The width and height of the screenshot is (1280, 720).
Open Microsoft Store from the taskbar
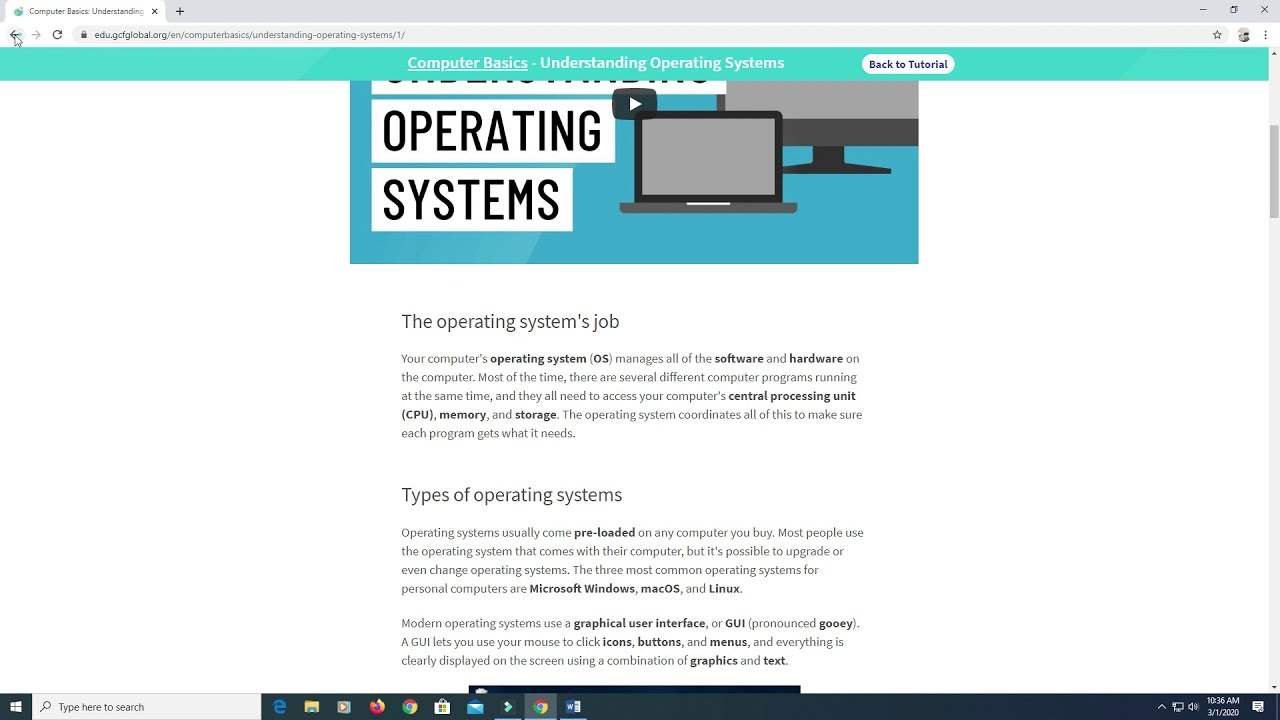442,707
